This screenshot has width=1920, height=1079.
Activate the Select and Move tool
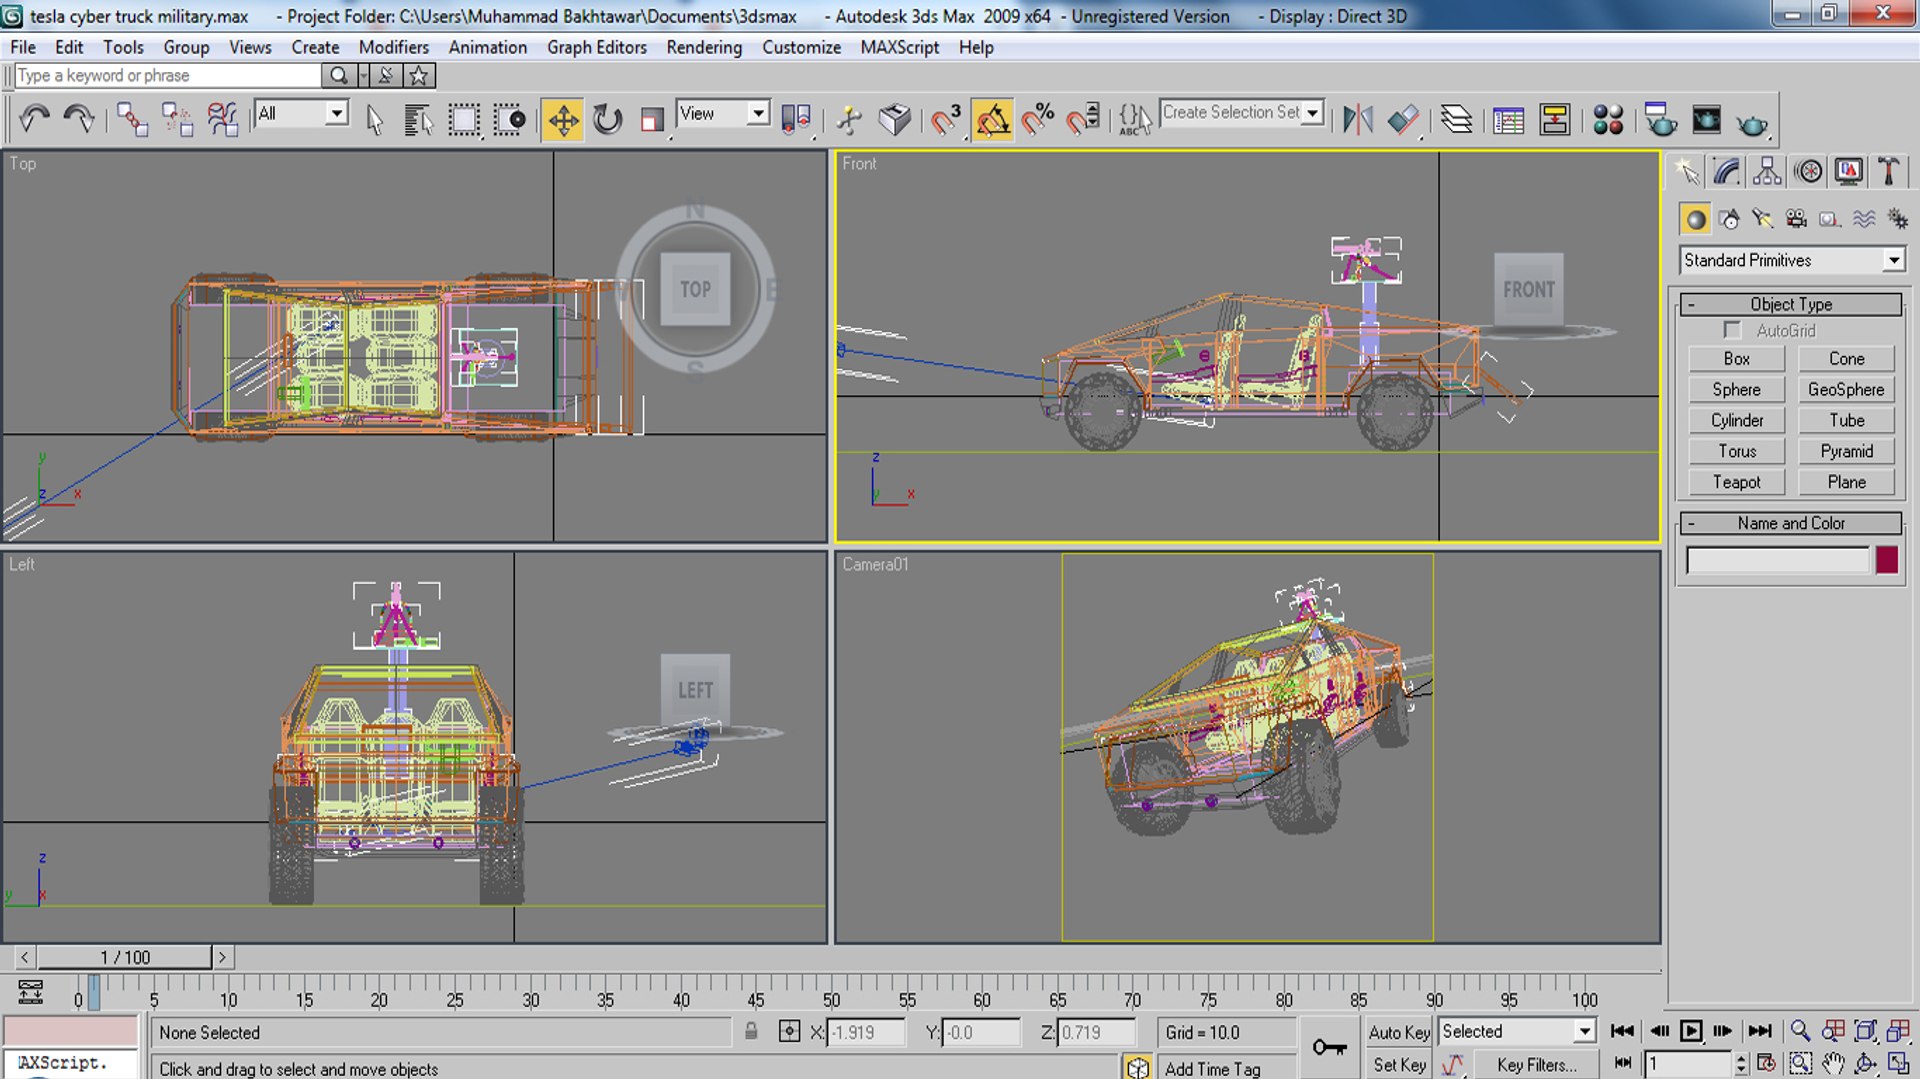pos(563,120)
